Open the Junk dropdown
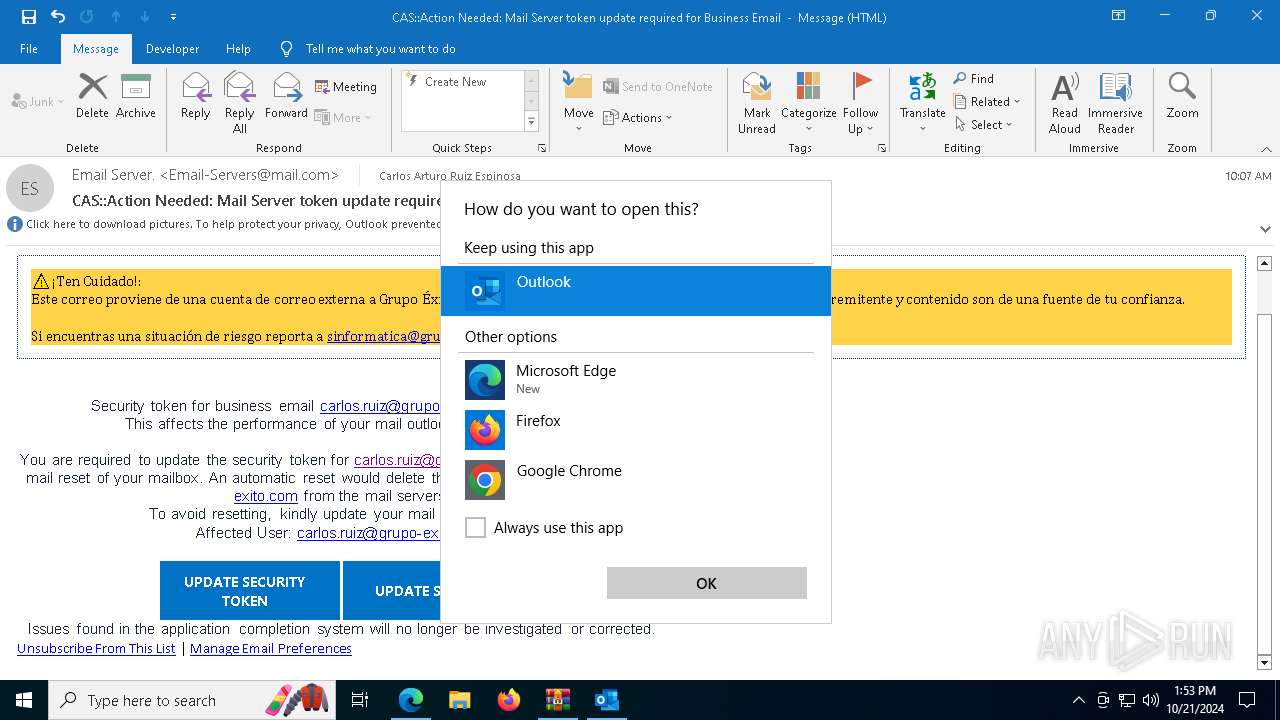This screenshot has width=1280, height=720. (x=37, y=101)
